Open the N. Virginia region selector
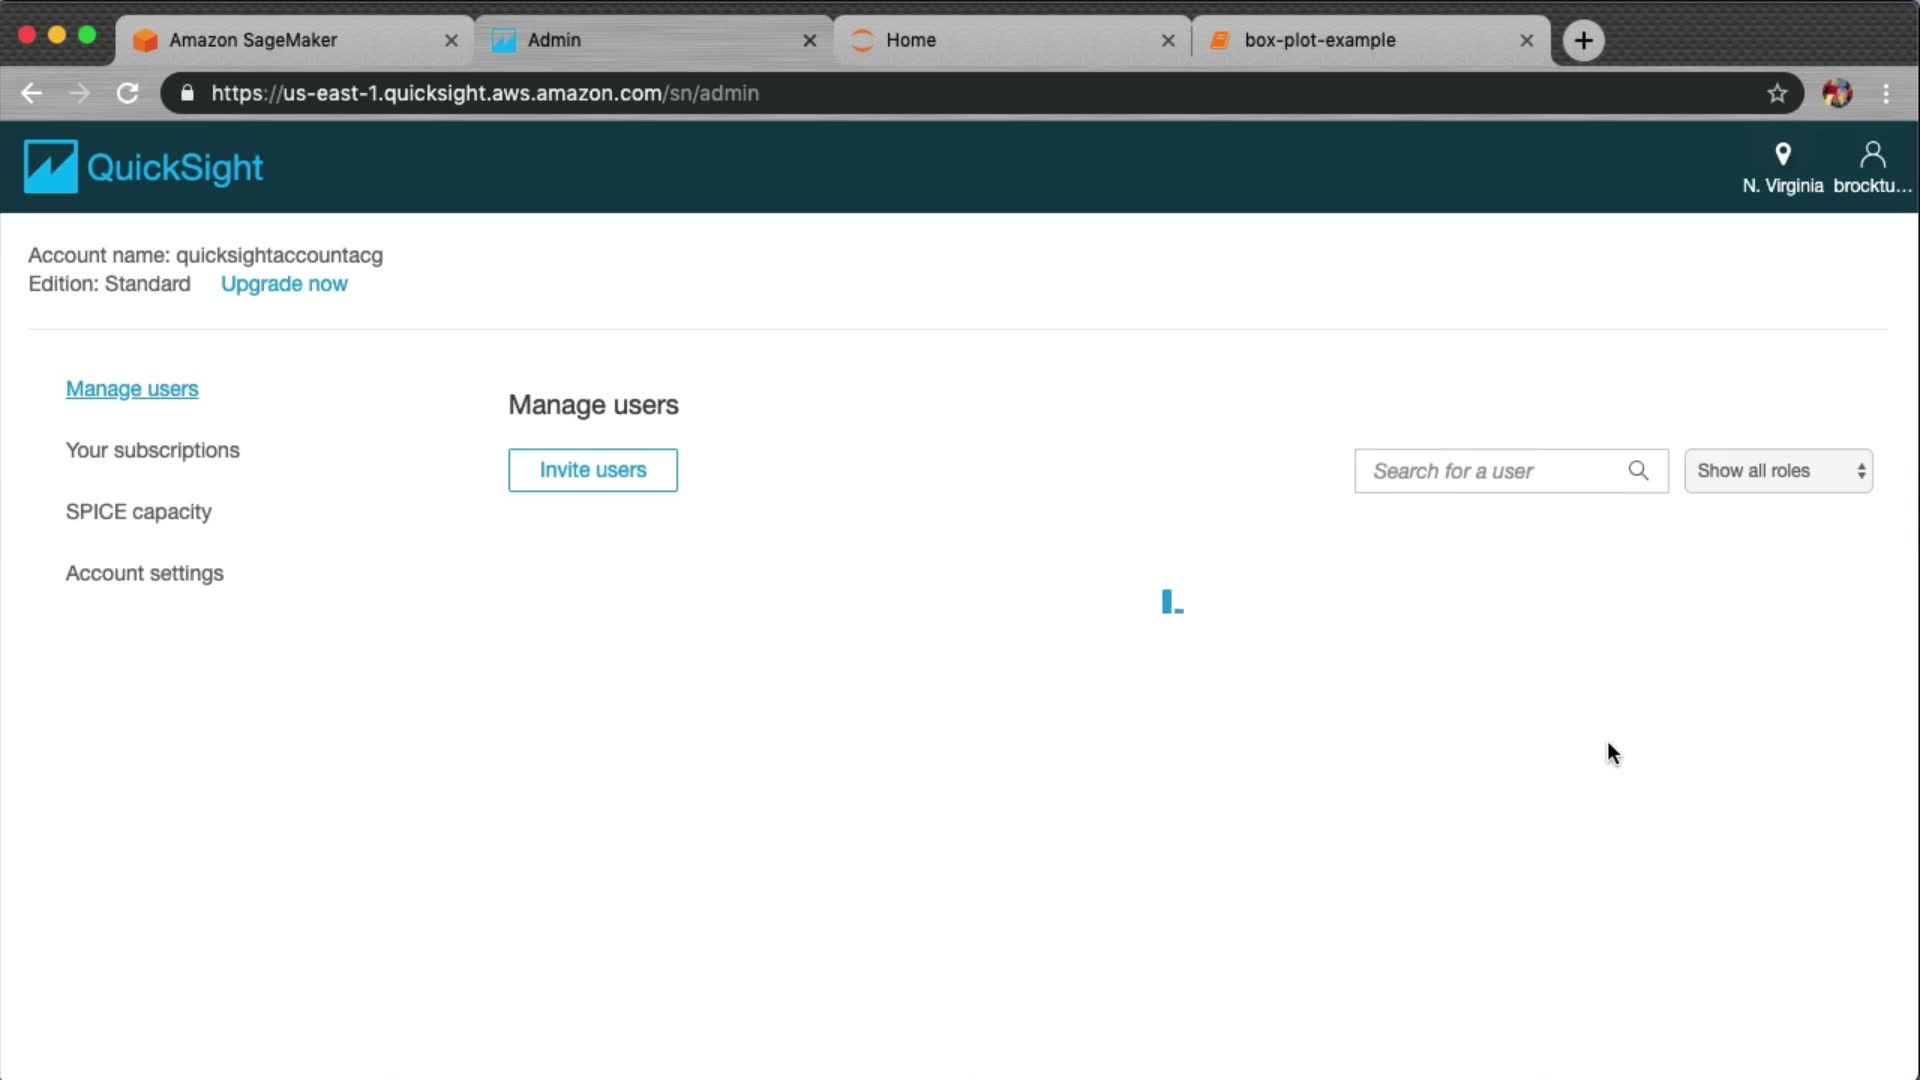Viewport: 1920px width, 1080px height. pos(1782,167)
